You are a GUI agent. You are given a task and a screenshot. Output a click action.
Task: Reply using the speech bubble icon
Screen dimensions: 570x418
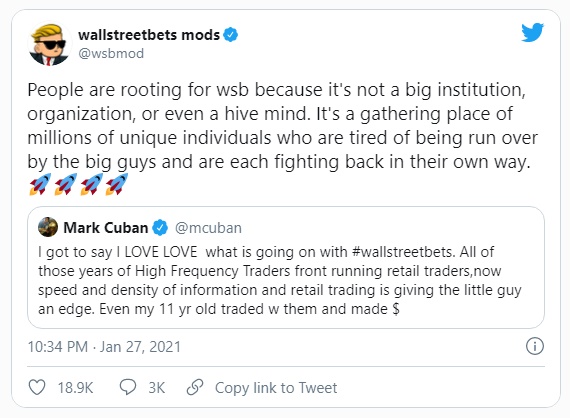(128, 387)
